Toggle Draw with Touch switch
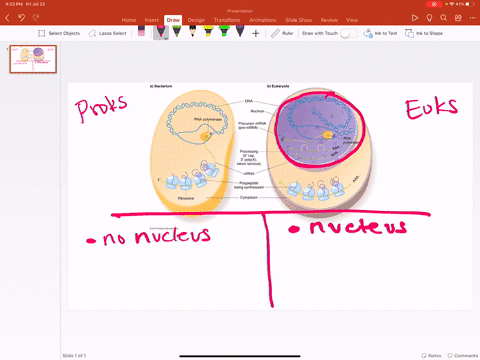Viewport: 480px width, 360px height. pos(348,33)
